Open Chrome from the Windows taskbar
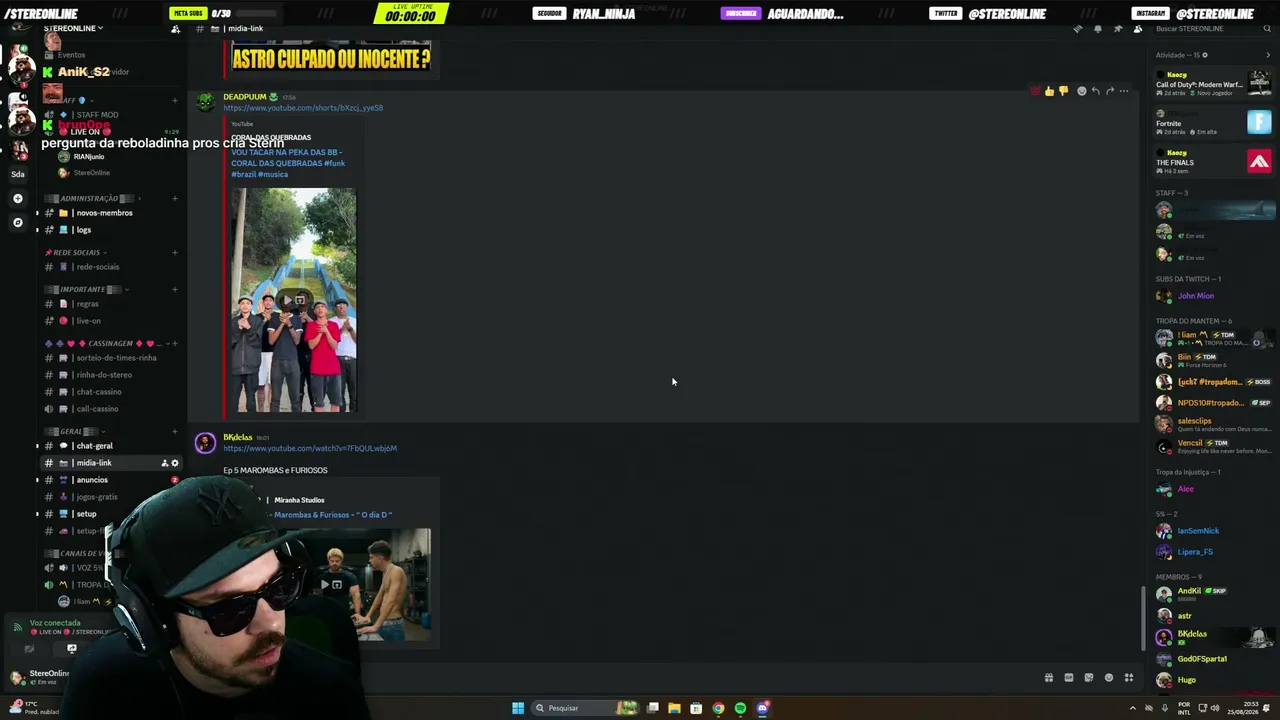The width and height of the screenshot is (1280, 720). click(x=718, y=708)
